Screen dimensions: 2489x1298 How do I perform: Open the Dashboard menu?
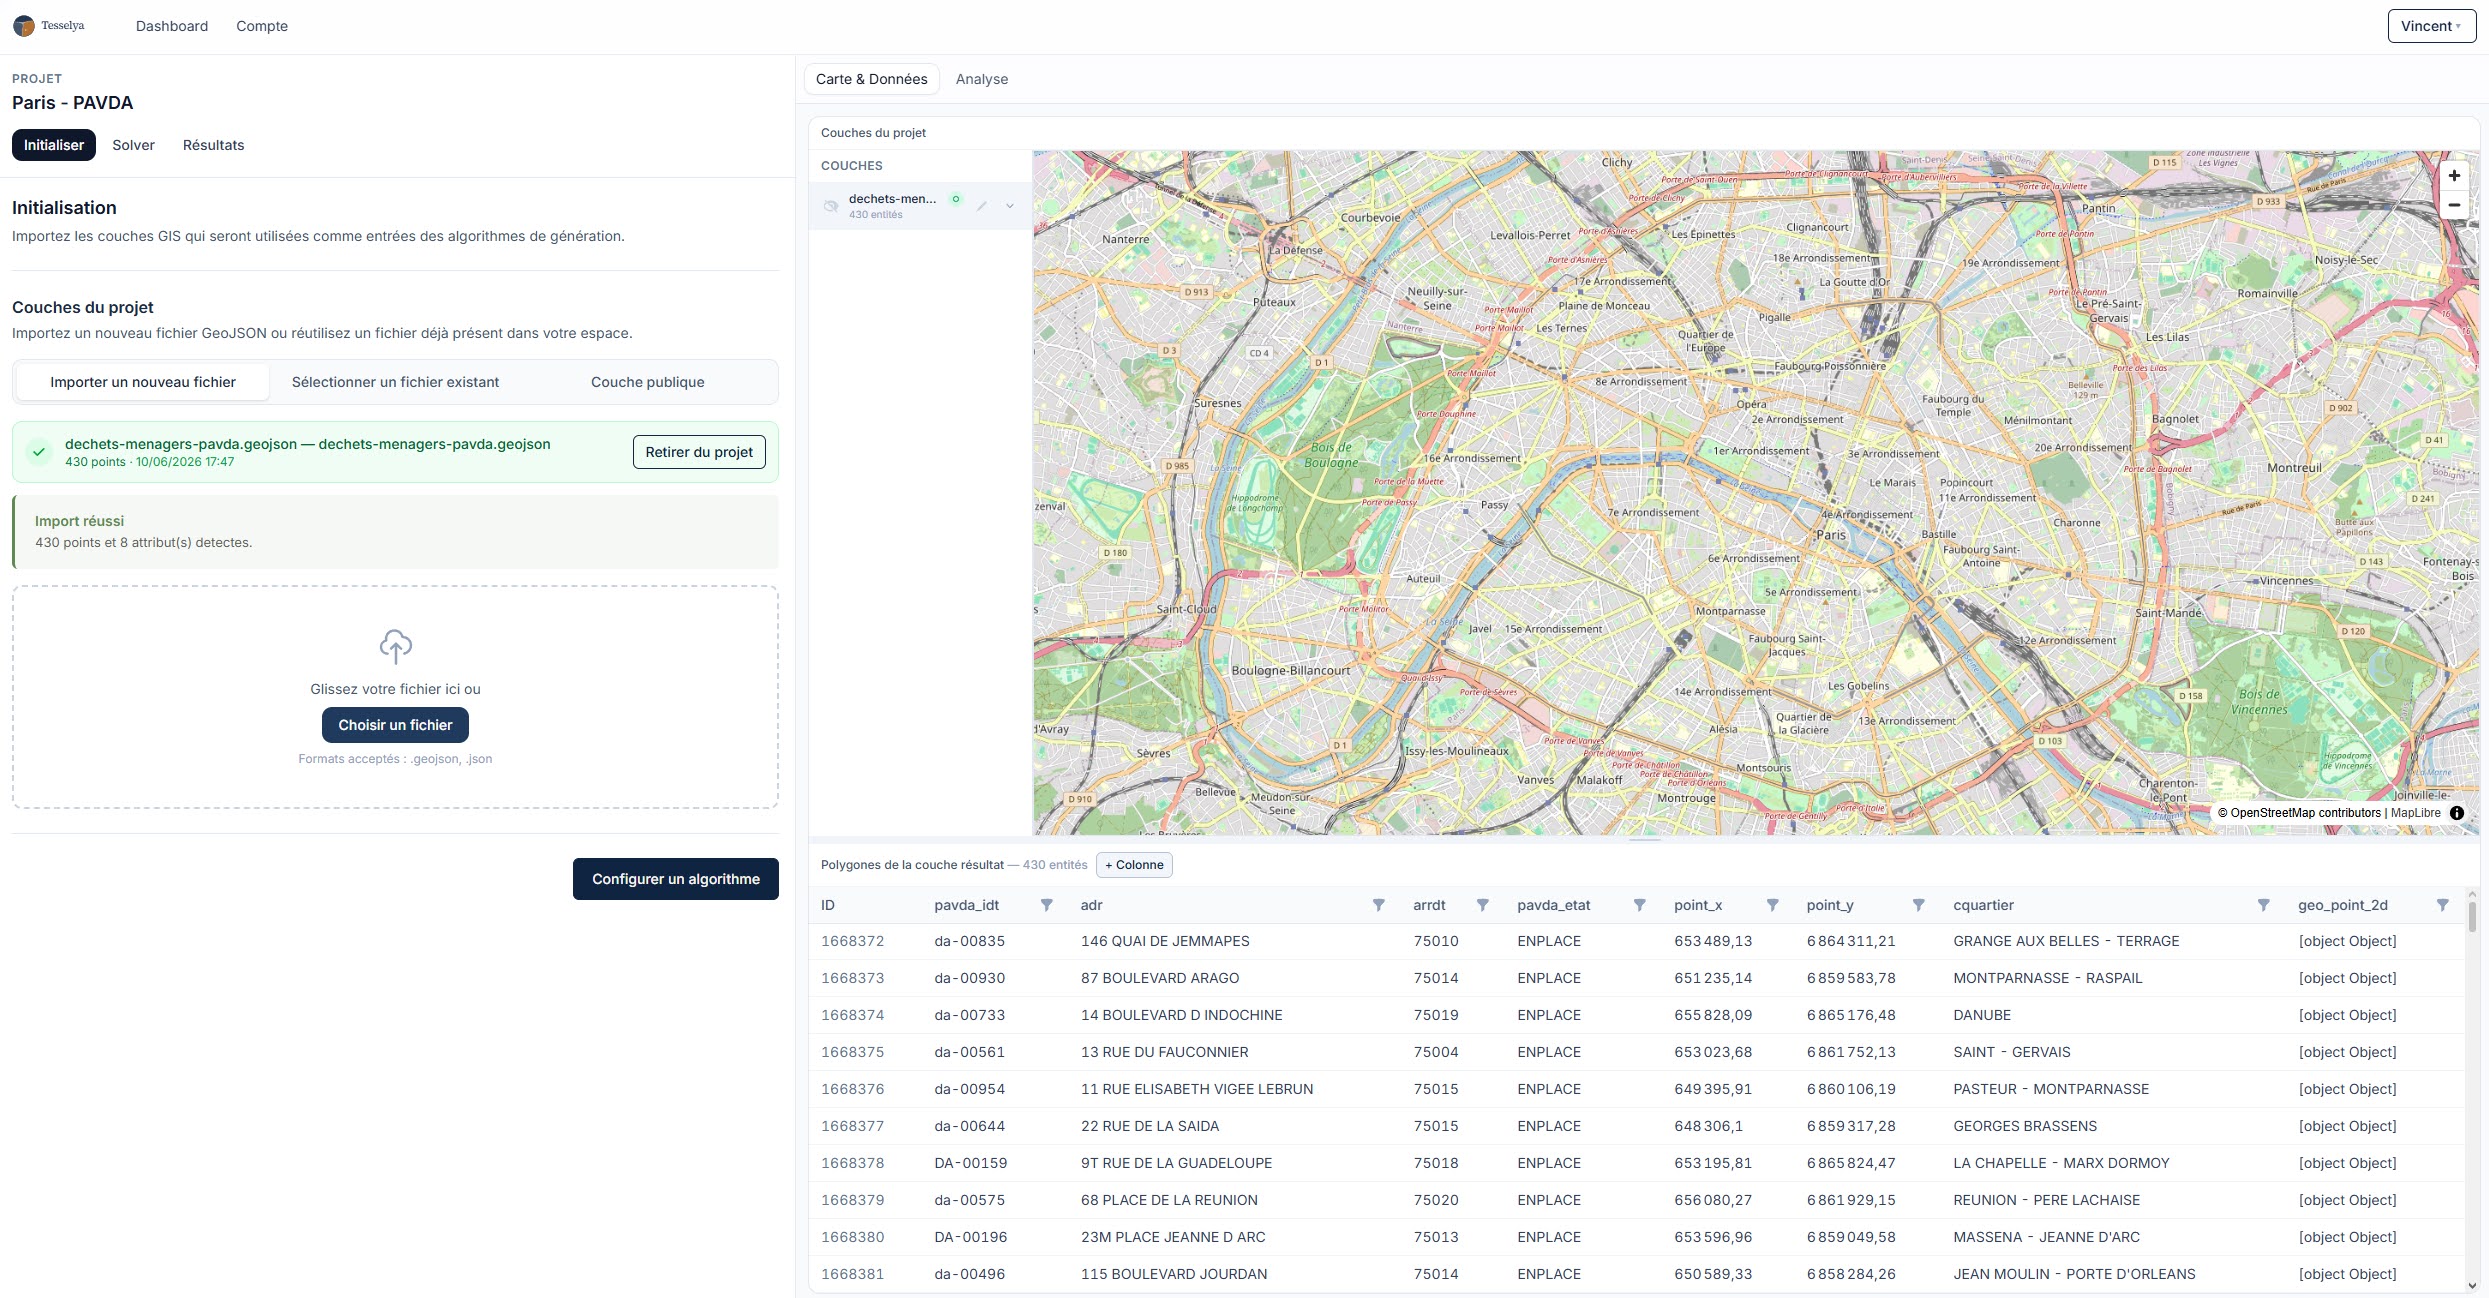point(172,26)
